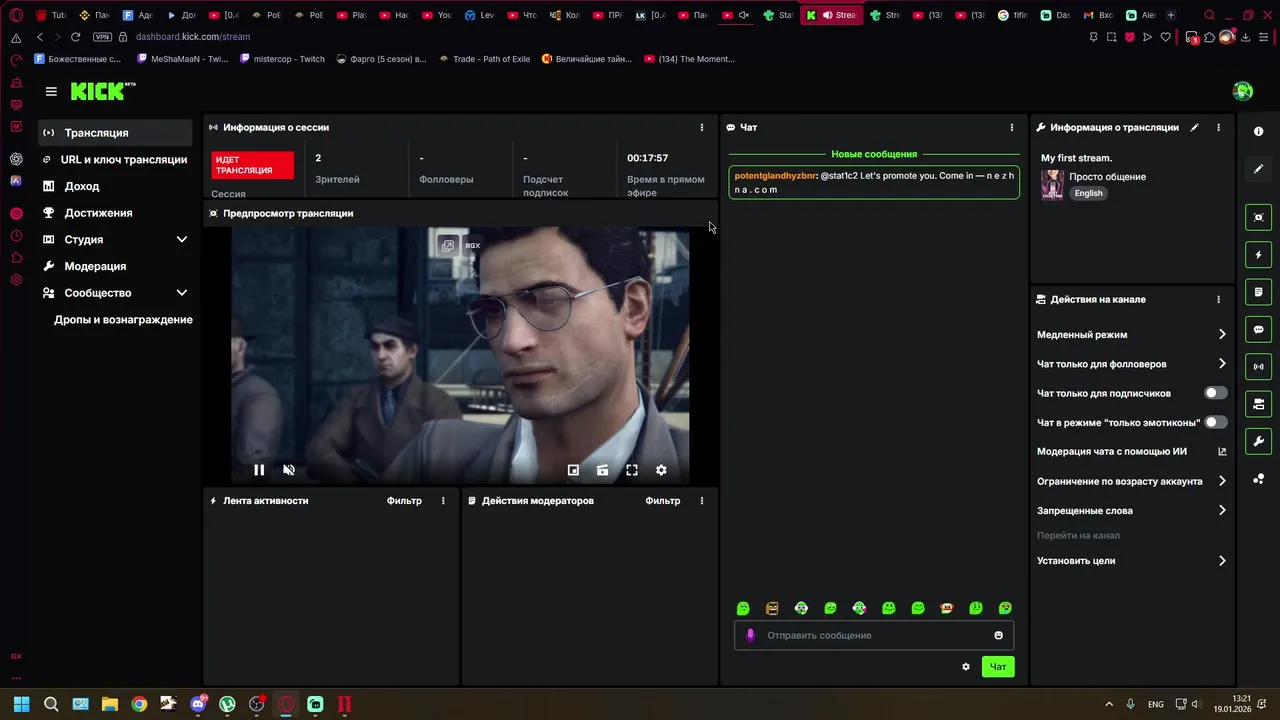Expand the Студия sidebar section
Viewport: 1280px width, 720px height.
click(182, 240)
